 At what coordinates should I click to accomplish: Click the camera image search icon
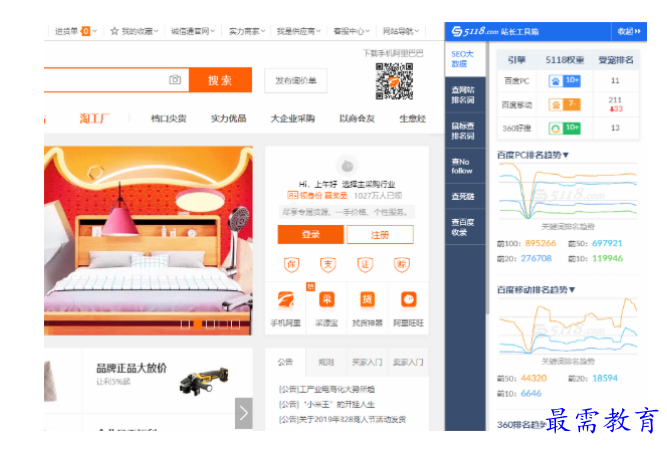(175, 80)
